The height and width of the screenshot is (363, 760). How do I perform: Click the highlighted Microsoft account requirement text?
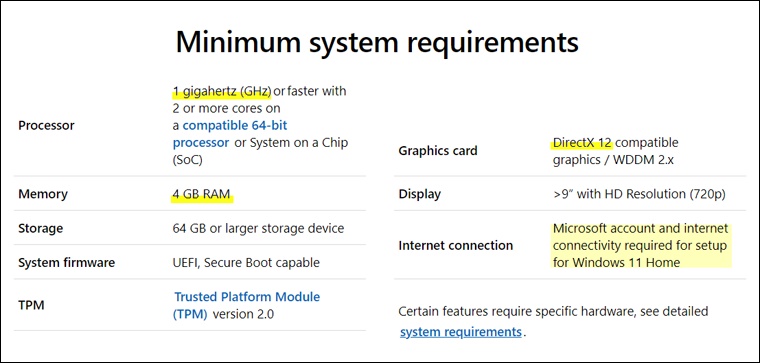pos(641,245)
